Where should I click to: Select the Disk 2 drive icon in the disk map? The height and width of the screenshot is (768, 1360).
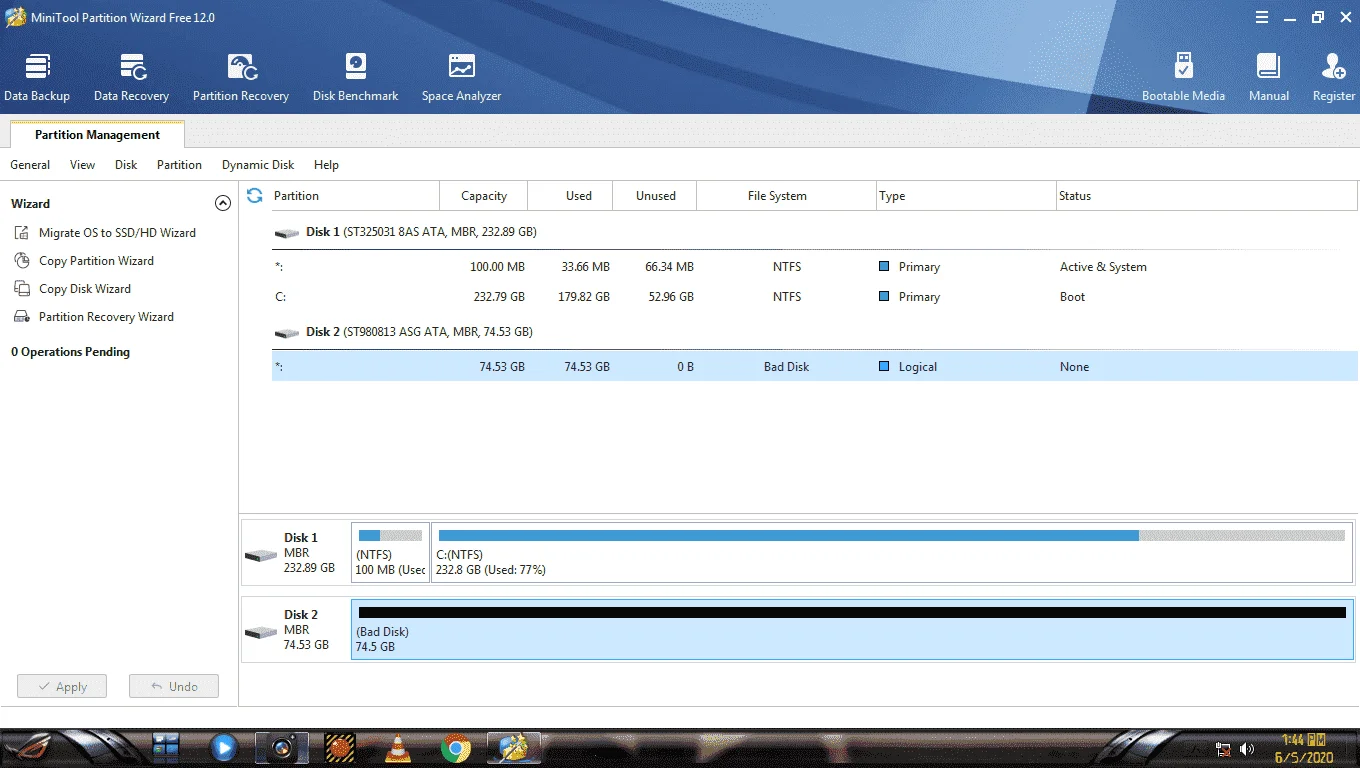click(x=261, y=632)
